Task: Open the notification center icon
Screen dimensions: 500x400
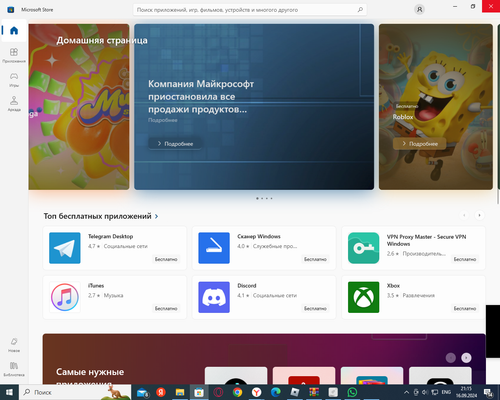Action: tap(488, 393)
